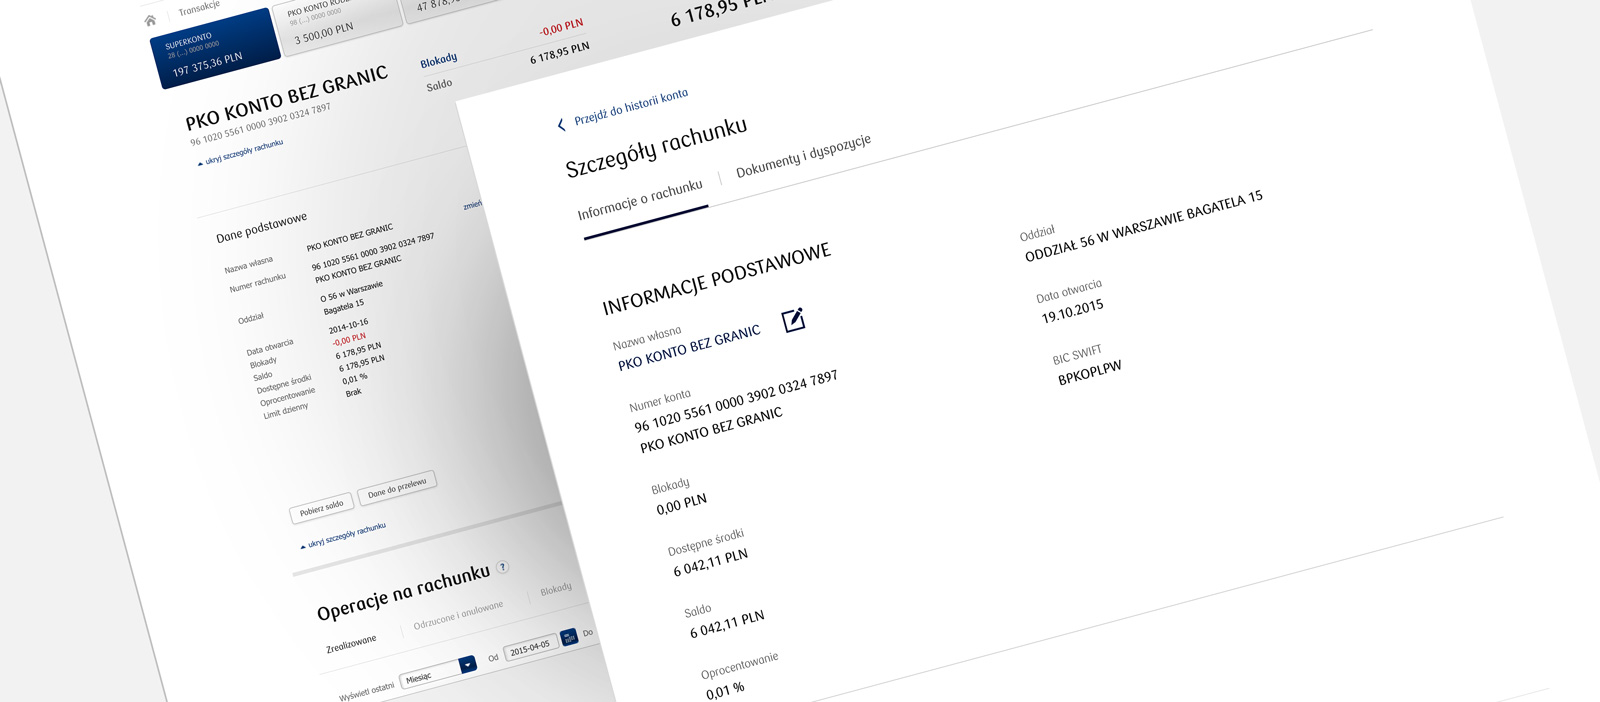Select the Blokady tab under Operacje na rachunku

click(x=556, y=590)
